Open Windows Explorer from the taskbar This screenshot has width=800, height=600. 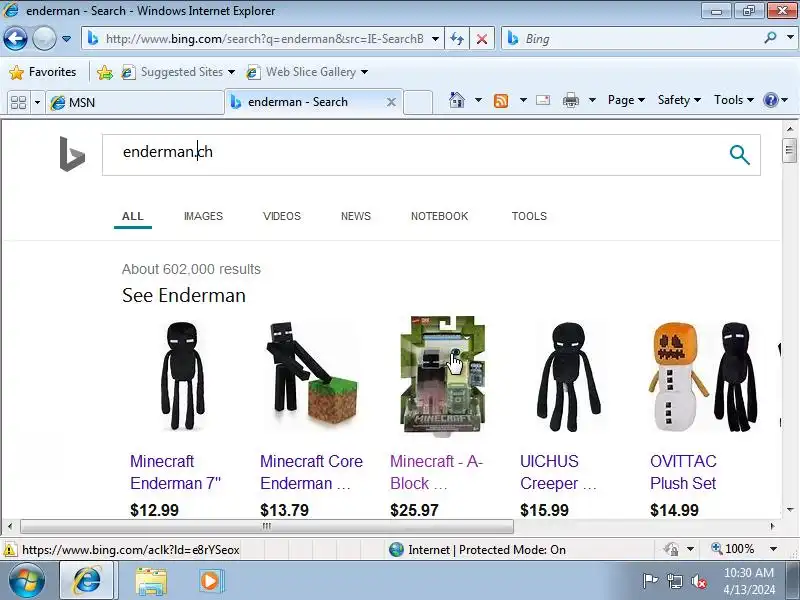151,581
